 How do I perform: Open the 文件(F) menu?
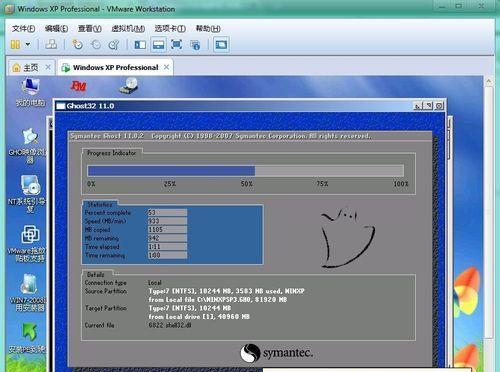23,29
